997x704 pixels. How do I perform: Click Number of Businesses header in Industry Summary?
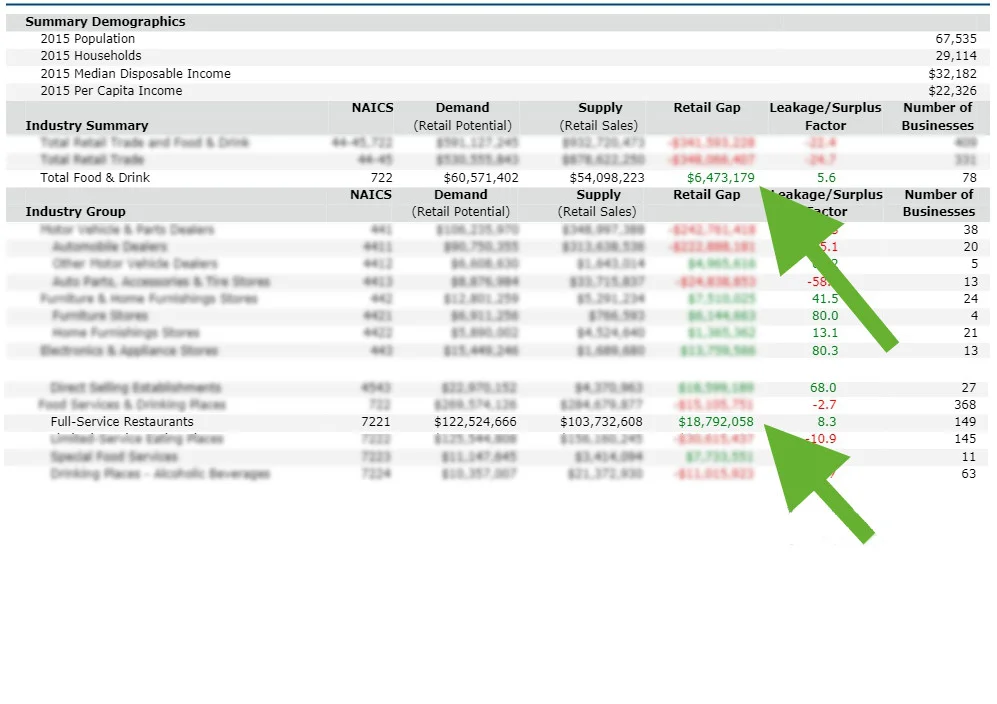[x=938, y=117]
